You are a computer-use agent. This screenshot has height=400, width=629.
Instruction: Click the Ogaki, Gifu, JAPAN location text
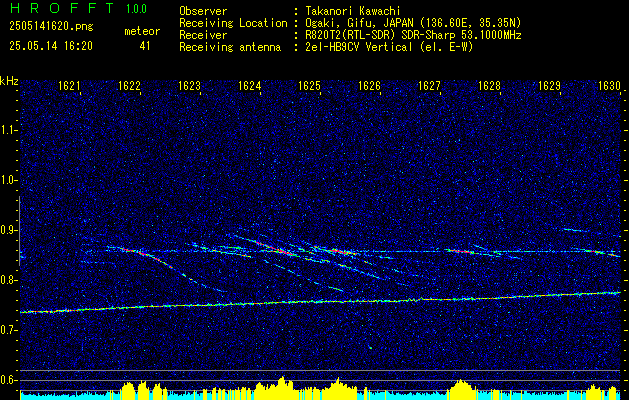[413, 23]
